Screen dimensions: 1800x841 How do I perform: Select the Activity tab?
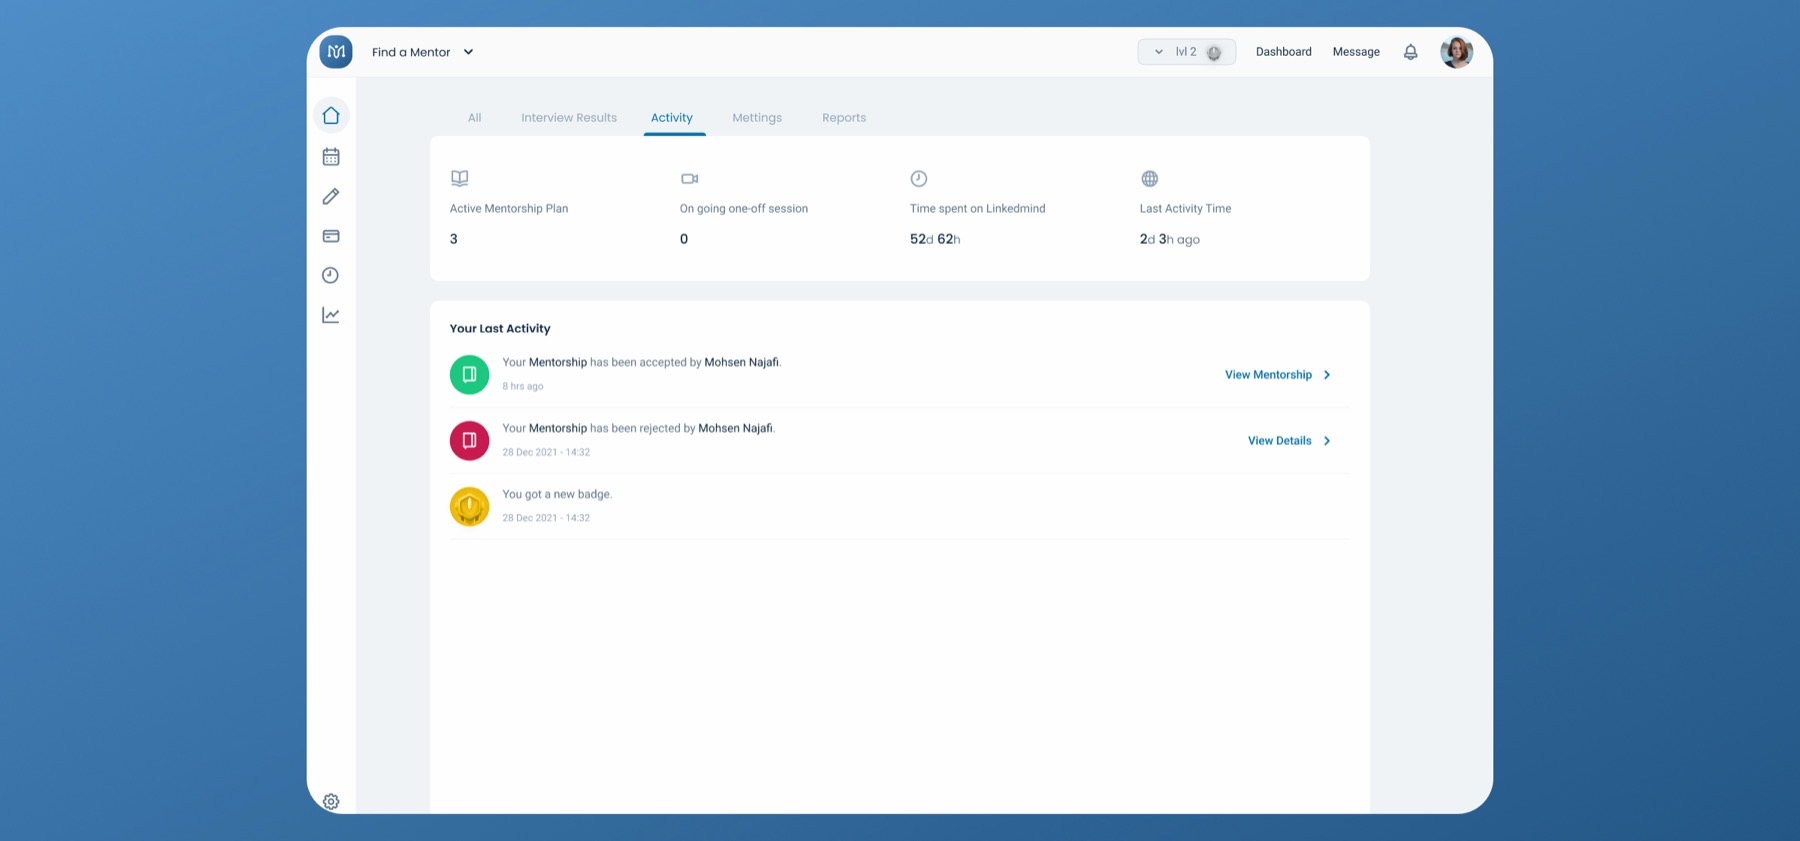click(672, 118)
